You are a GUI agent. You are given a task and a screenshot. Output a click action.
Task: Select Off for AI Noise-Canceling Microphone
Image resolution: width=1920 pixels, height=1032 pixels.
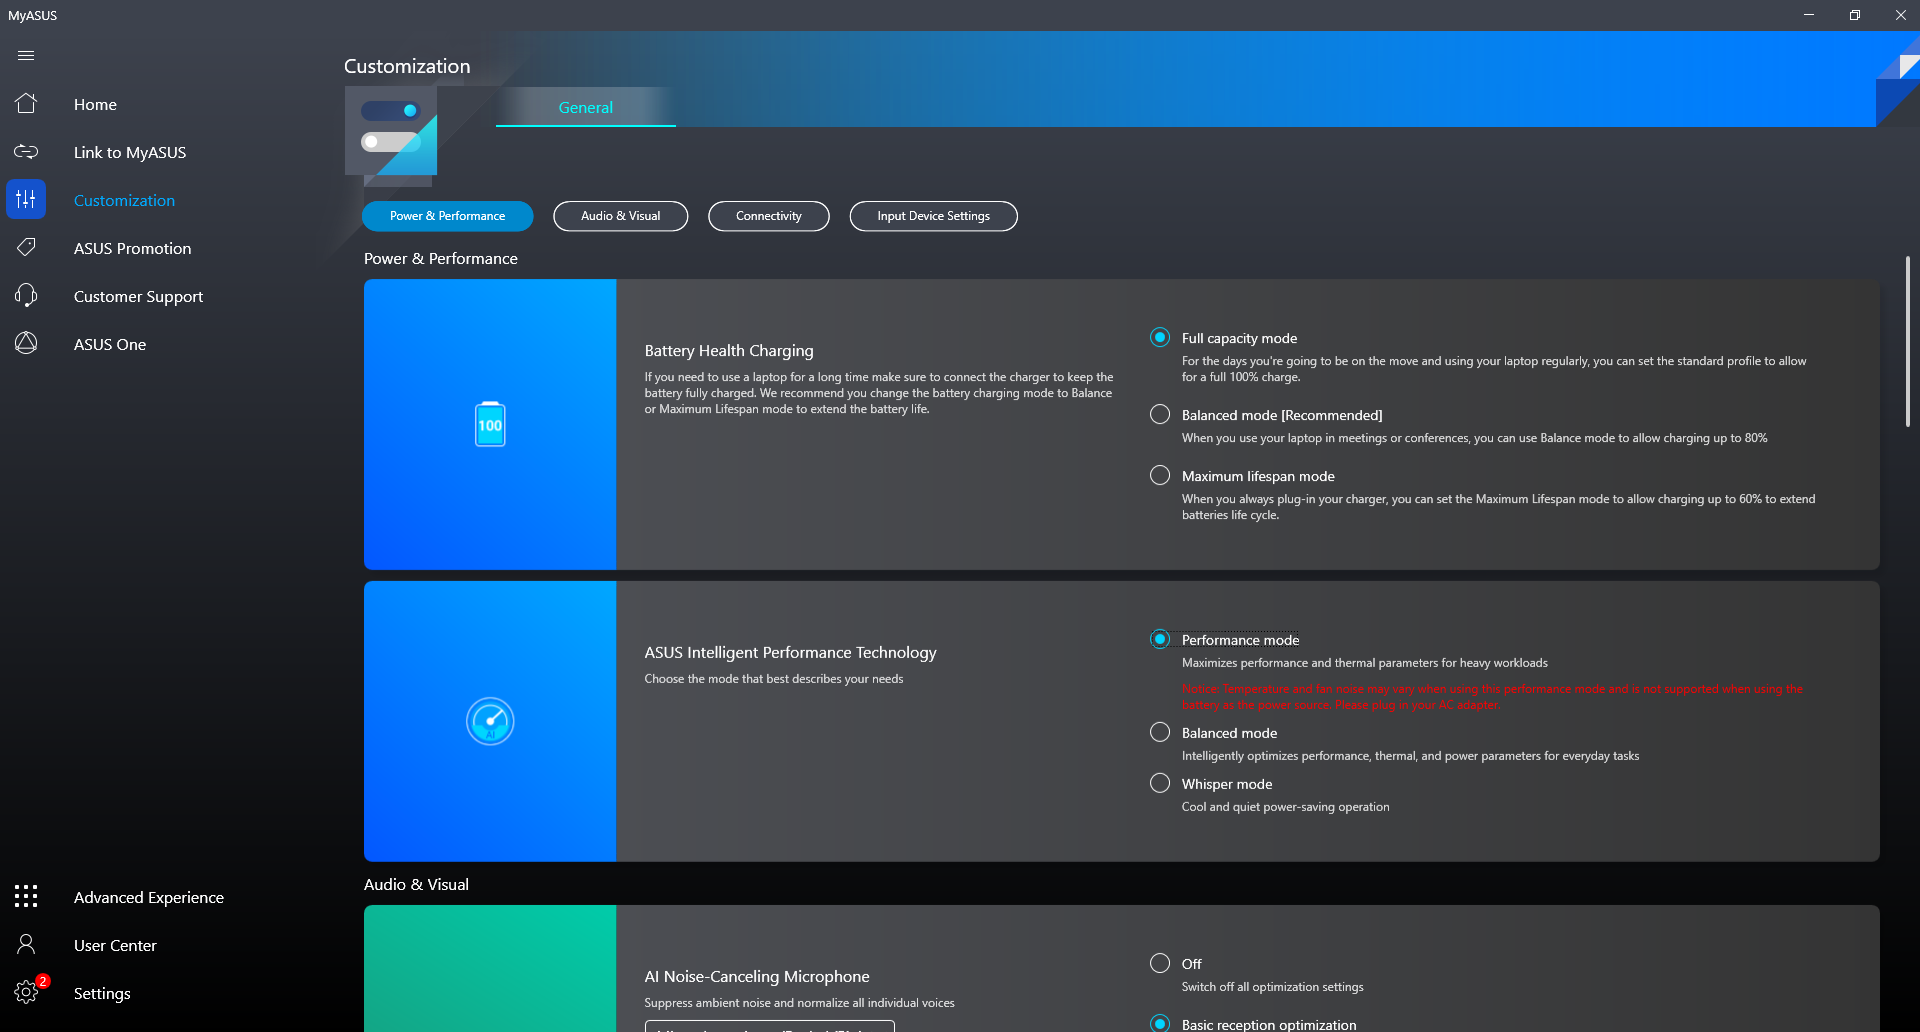click(1160, 964)
